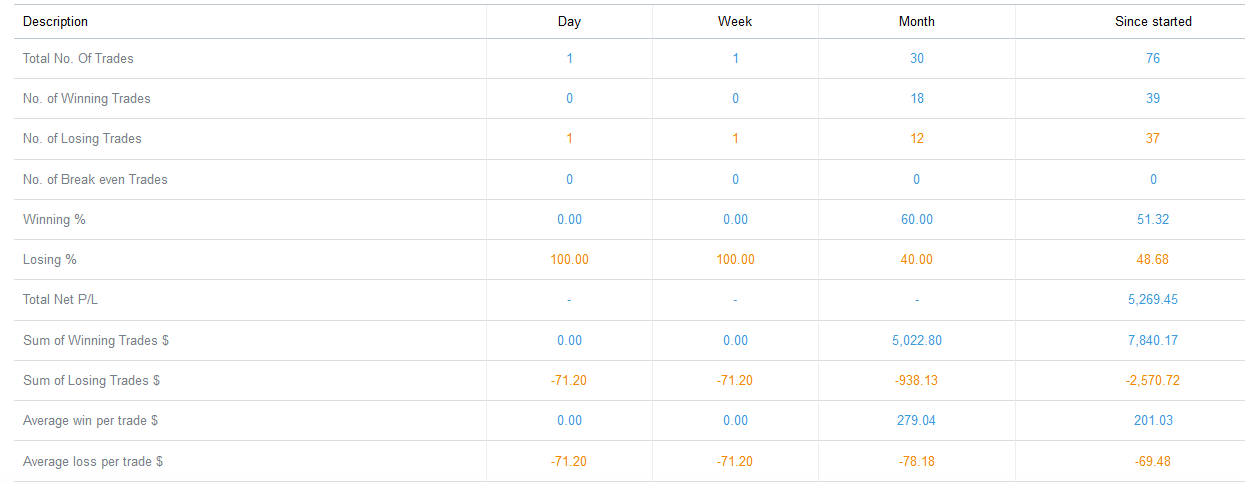
Task: Click Month winning percentage 60.00
Action: (x=917, y=219)
